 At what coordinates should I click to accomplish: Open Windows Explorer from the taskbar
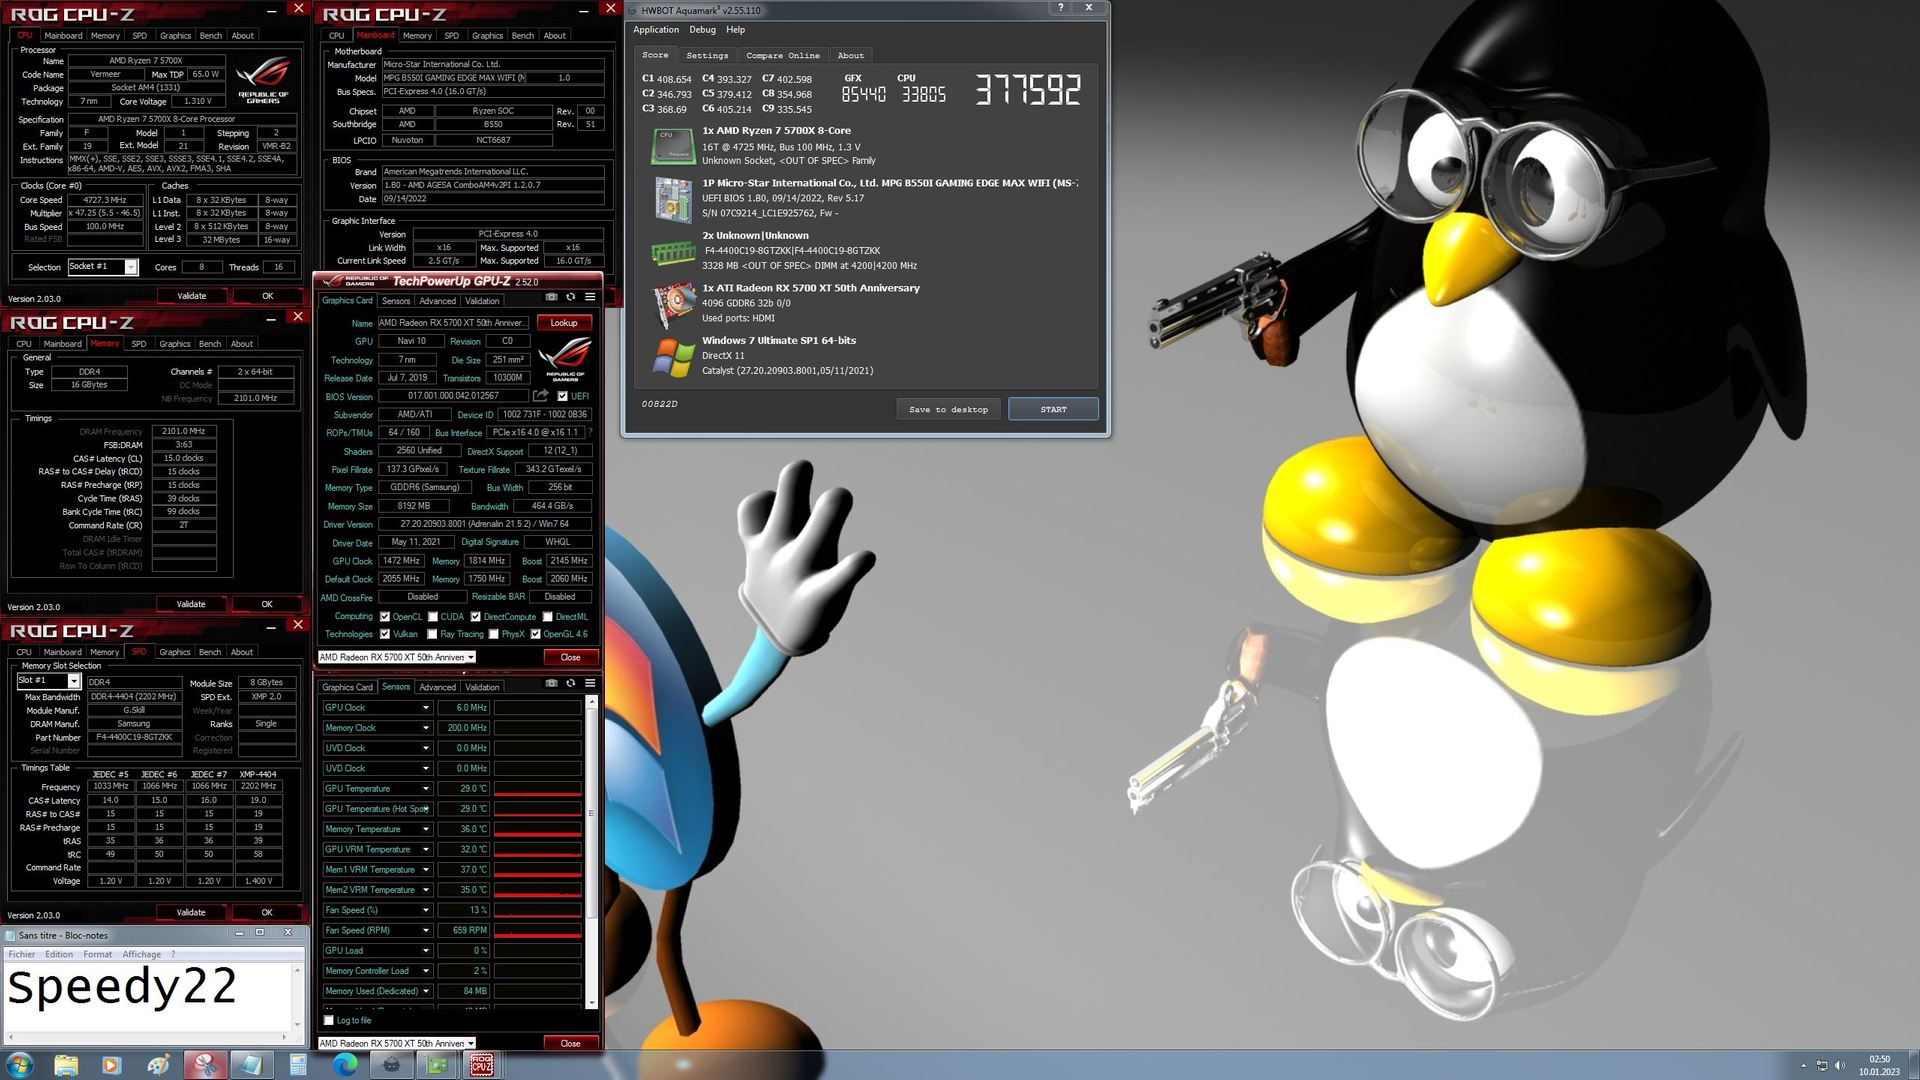click(x=66, y=1065)
